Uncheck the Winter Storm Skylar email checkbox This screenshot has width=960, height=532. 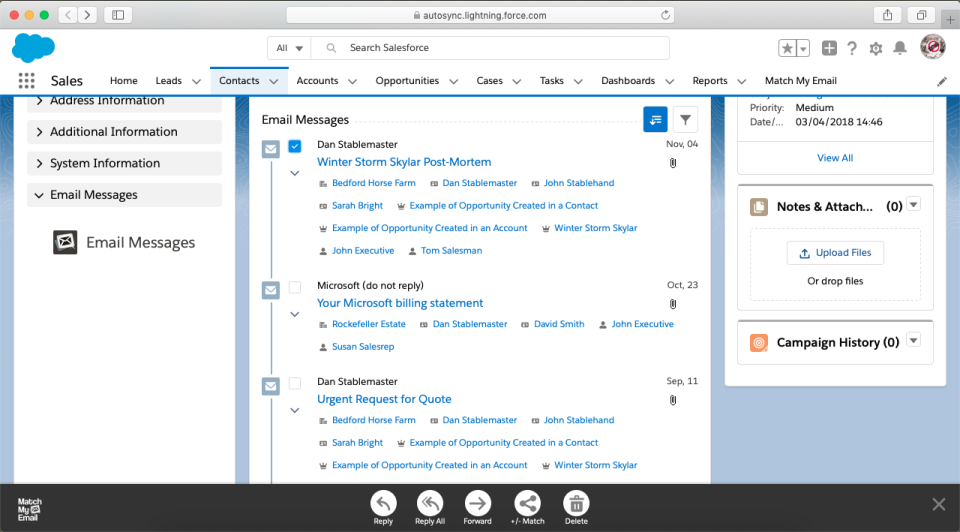tap(295, 146)
